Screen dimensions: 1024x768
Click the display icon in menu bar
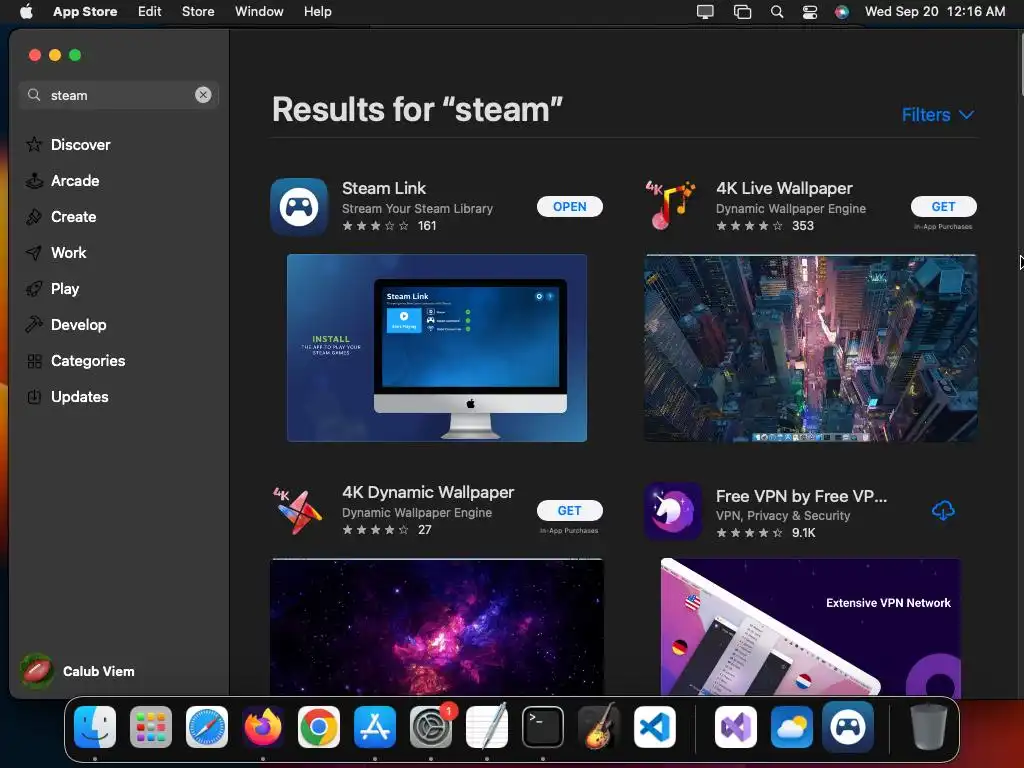coord(705,11)
